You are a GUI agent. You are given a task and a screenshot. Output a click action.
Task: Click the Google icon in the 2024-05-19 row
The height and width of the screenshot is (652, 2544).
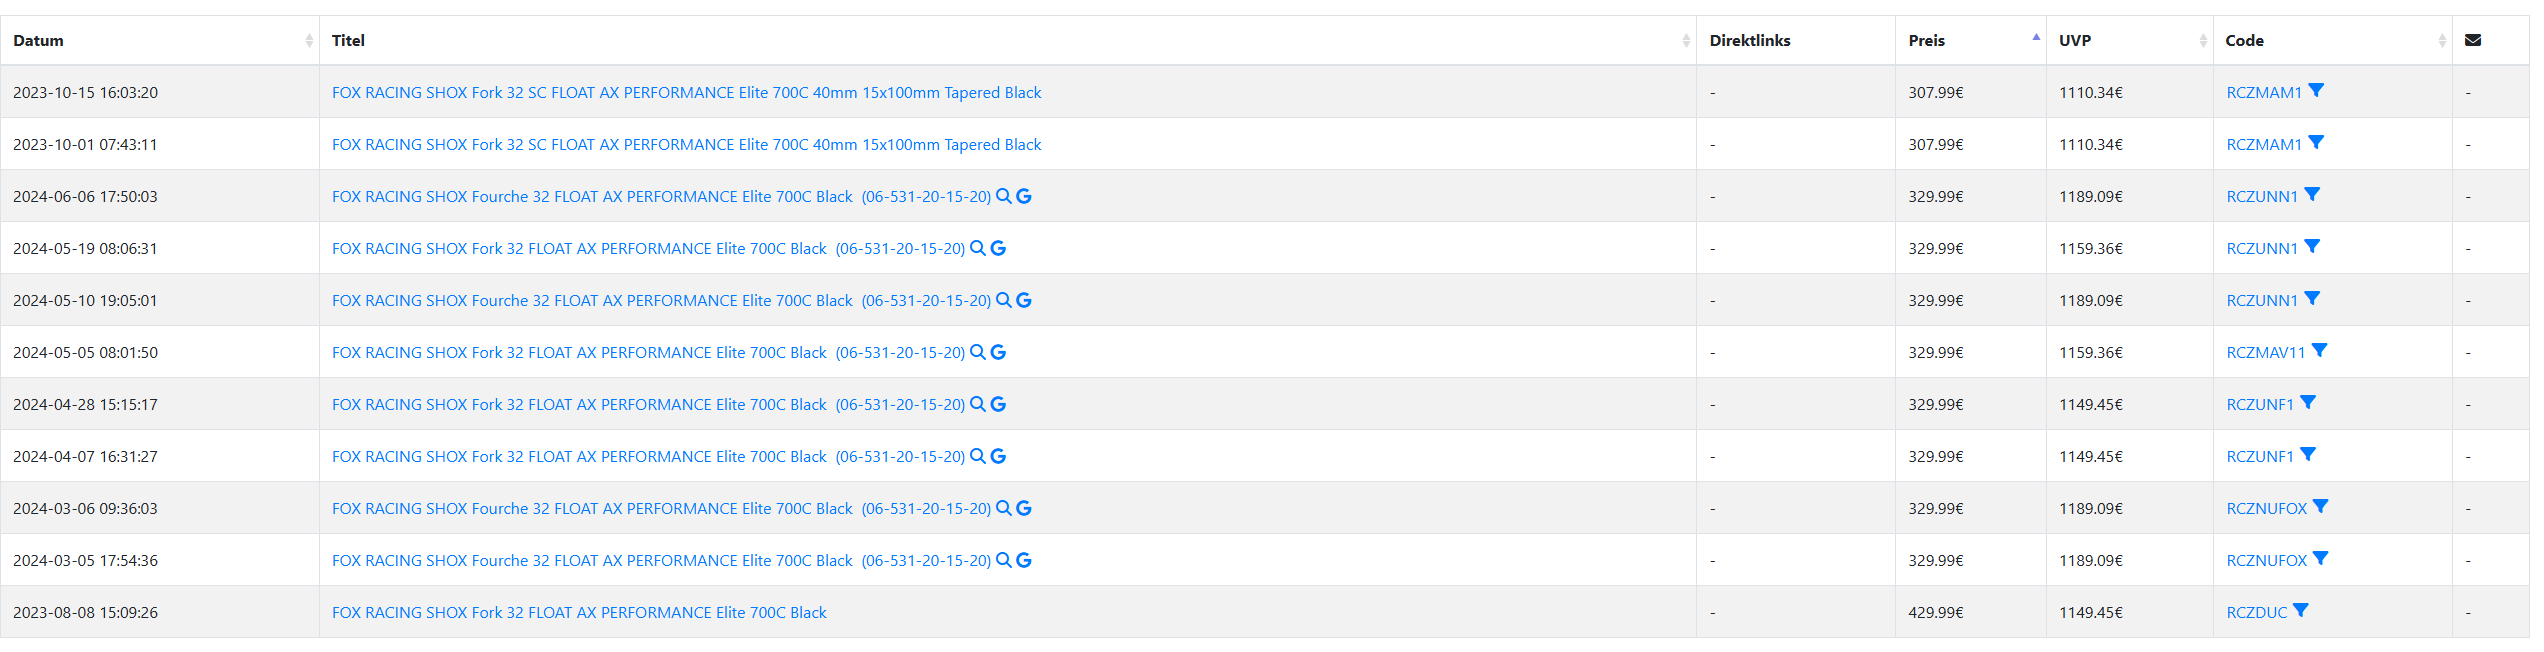click(998, 248)
